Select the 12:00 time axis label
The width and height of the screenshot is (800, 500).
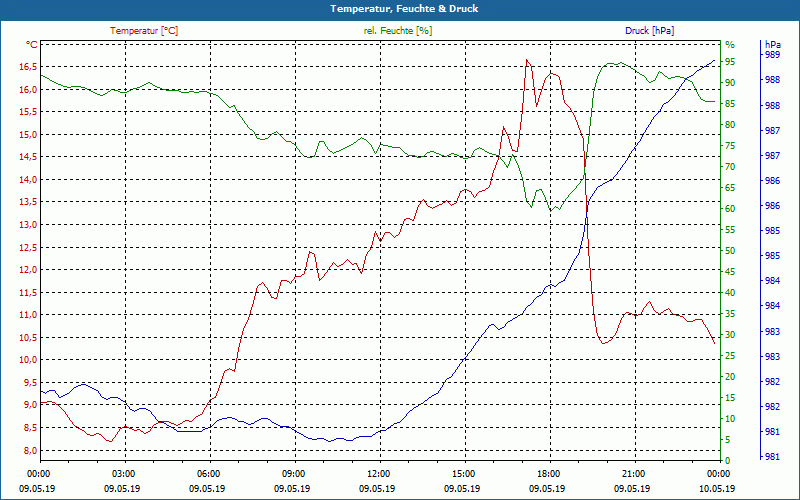tap(378, 473)
